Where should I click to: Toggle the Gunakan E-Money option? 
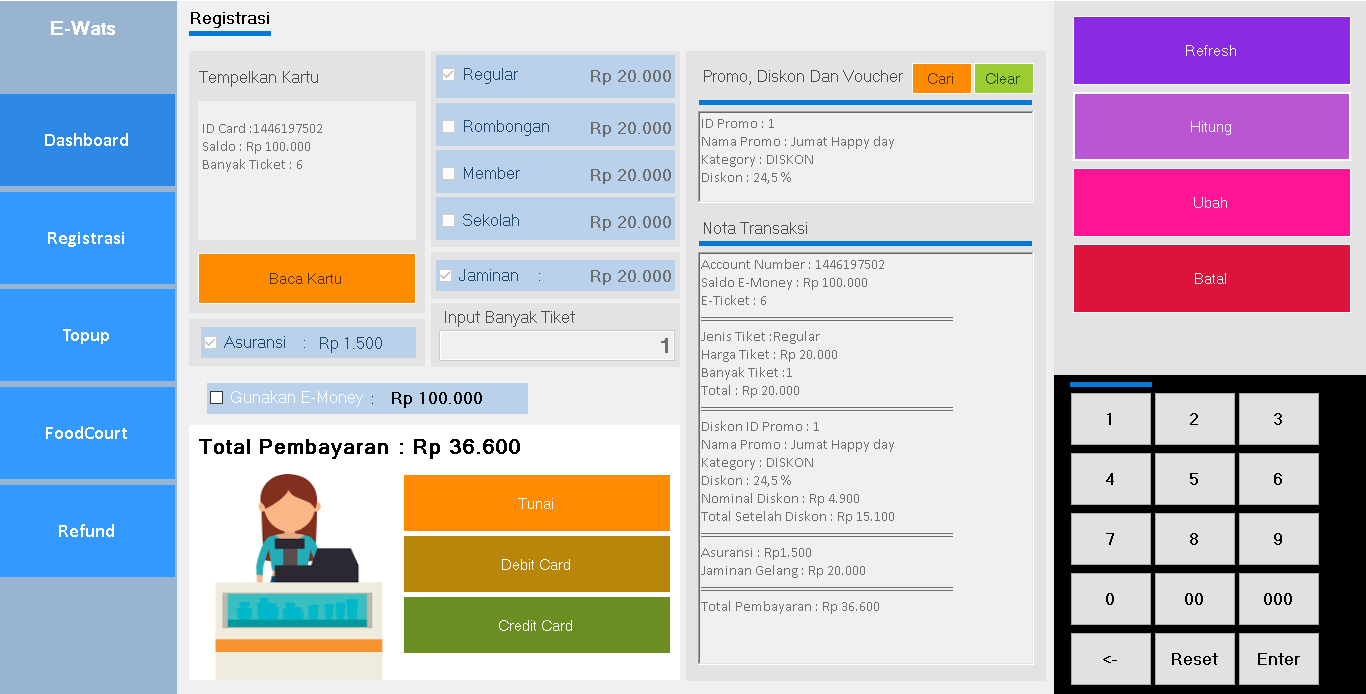(216, 398)
